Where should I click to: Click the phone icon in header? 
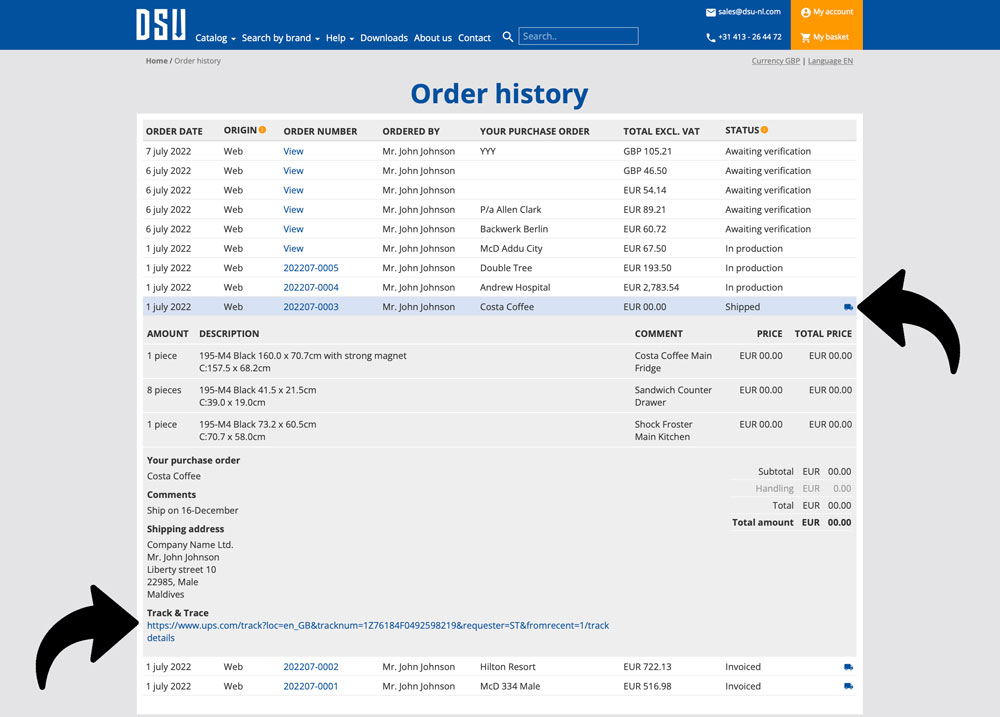(x=710, y=38)
